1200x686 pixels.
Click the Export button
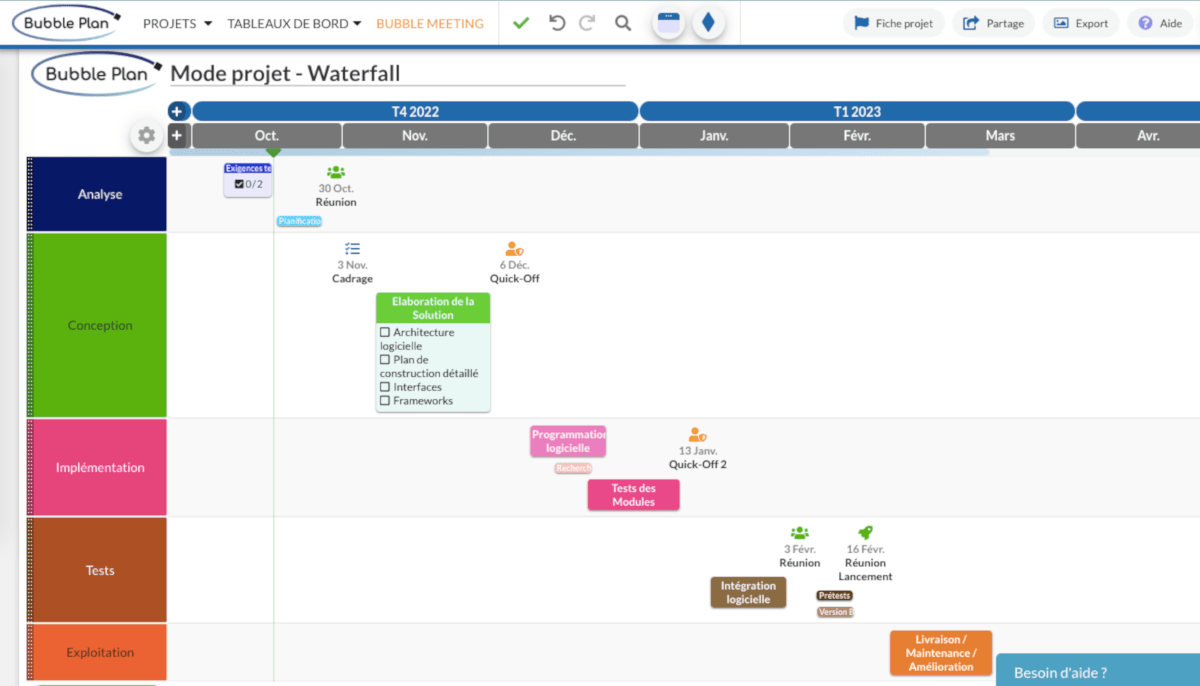1081,23
